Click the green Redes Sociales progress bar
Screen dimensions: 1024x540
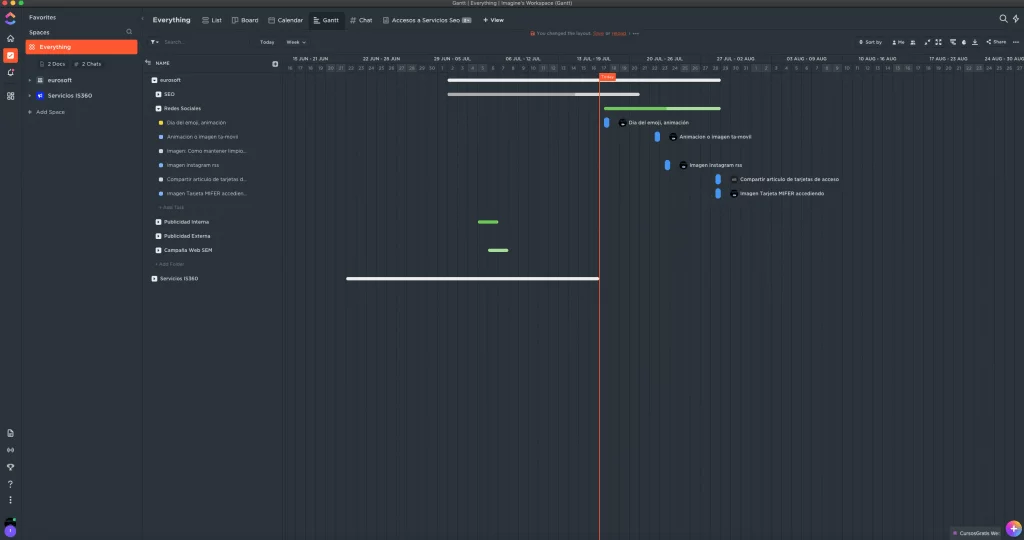[x=662, y=108]
